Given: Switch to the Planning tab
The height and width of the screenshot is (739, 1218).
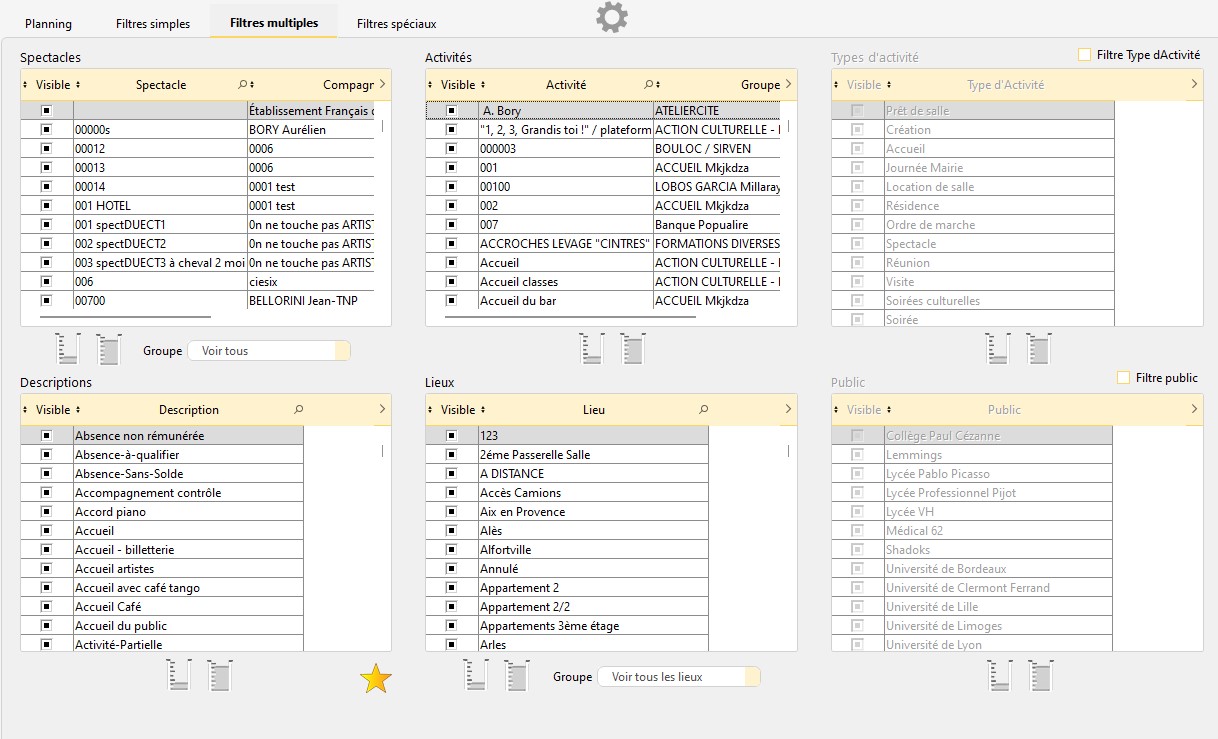Looking at the screenshot, I should click(48, 24).
